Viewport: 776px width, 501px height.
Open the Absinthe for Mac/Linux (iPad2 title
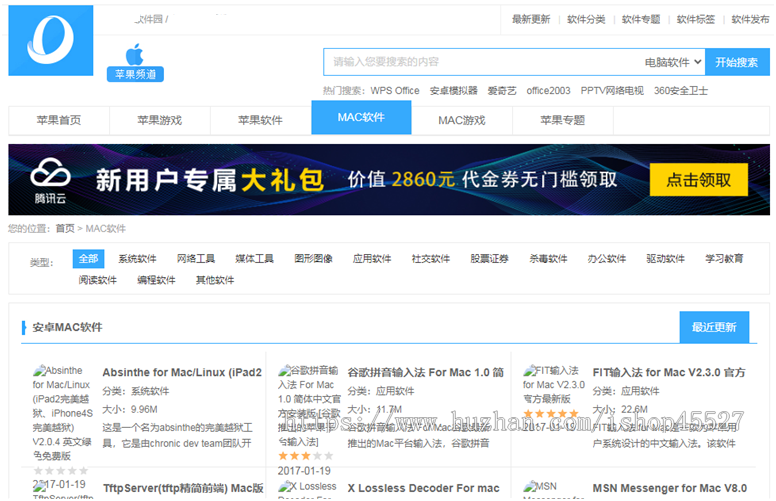click(x=182, y=372)
